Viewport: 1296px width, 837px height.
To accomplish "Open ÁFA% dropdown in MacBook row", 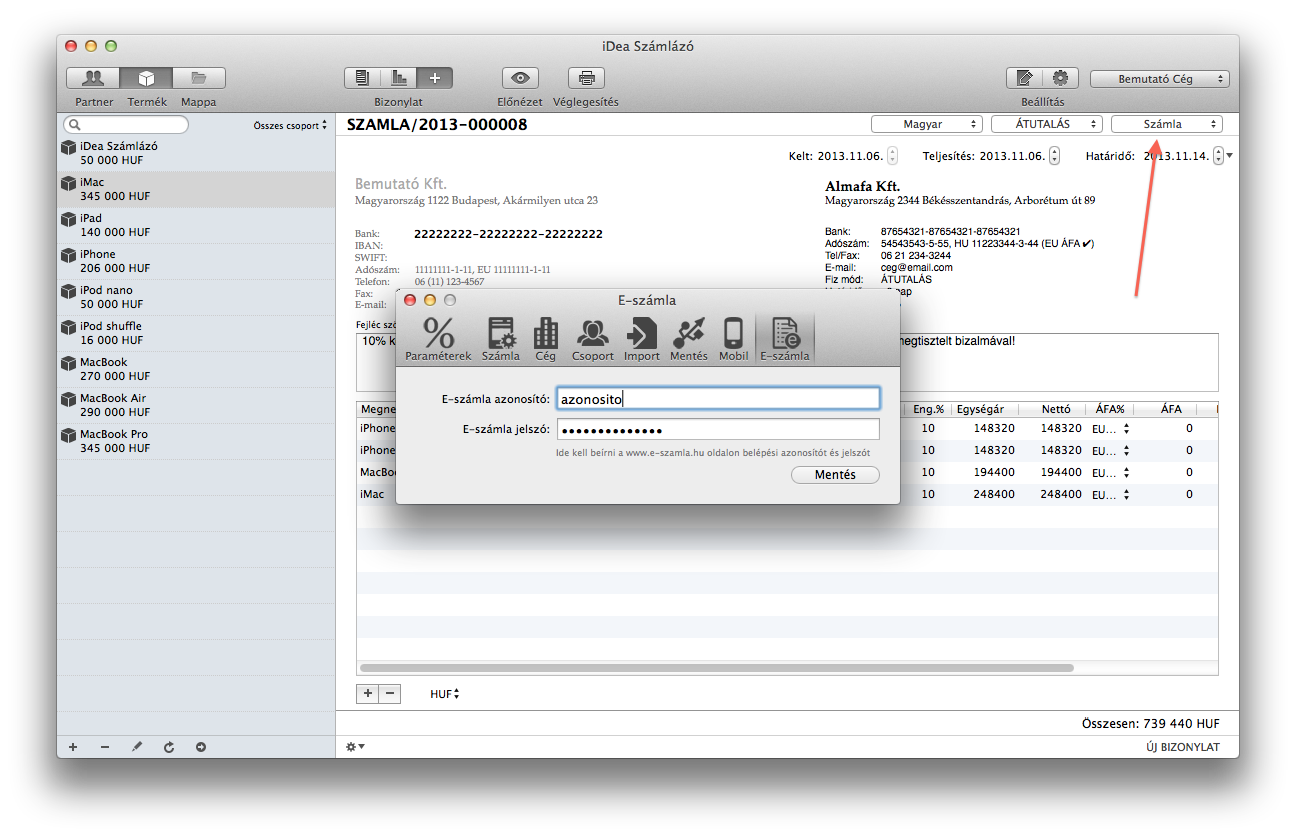I will pos(1109,472).
